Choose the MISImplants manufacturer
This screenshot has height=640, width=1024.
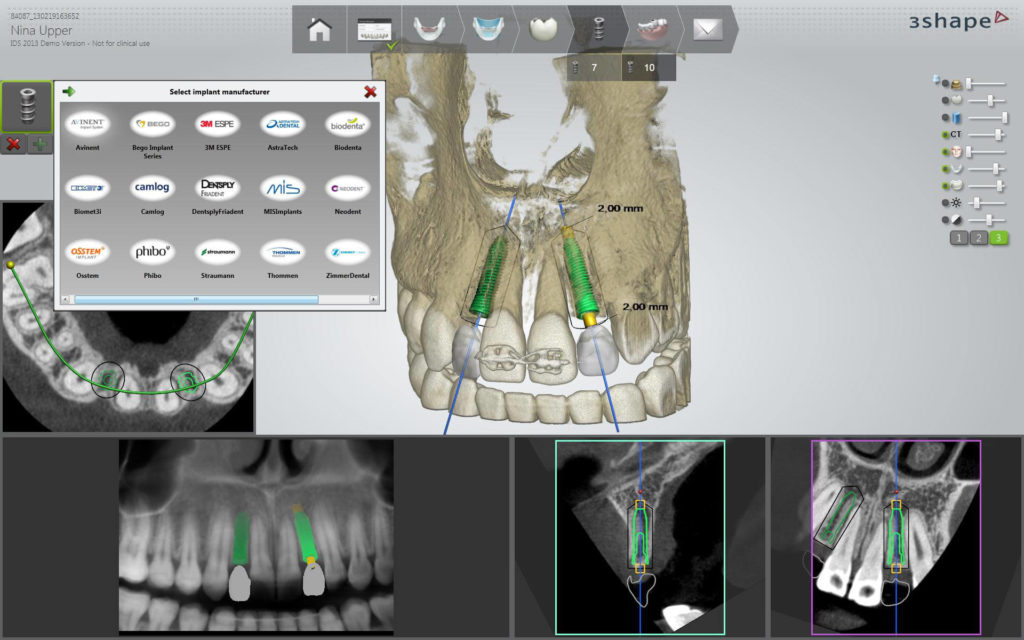(x=283, y=195)
